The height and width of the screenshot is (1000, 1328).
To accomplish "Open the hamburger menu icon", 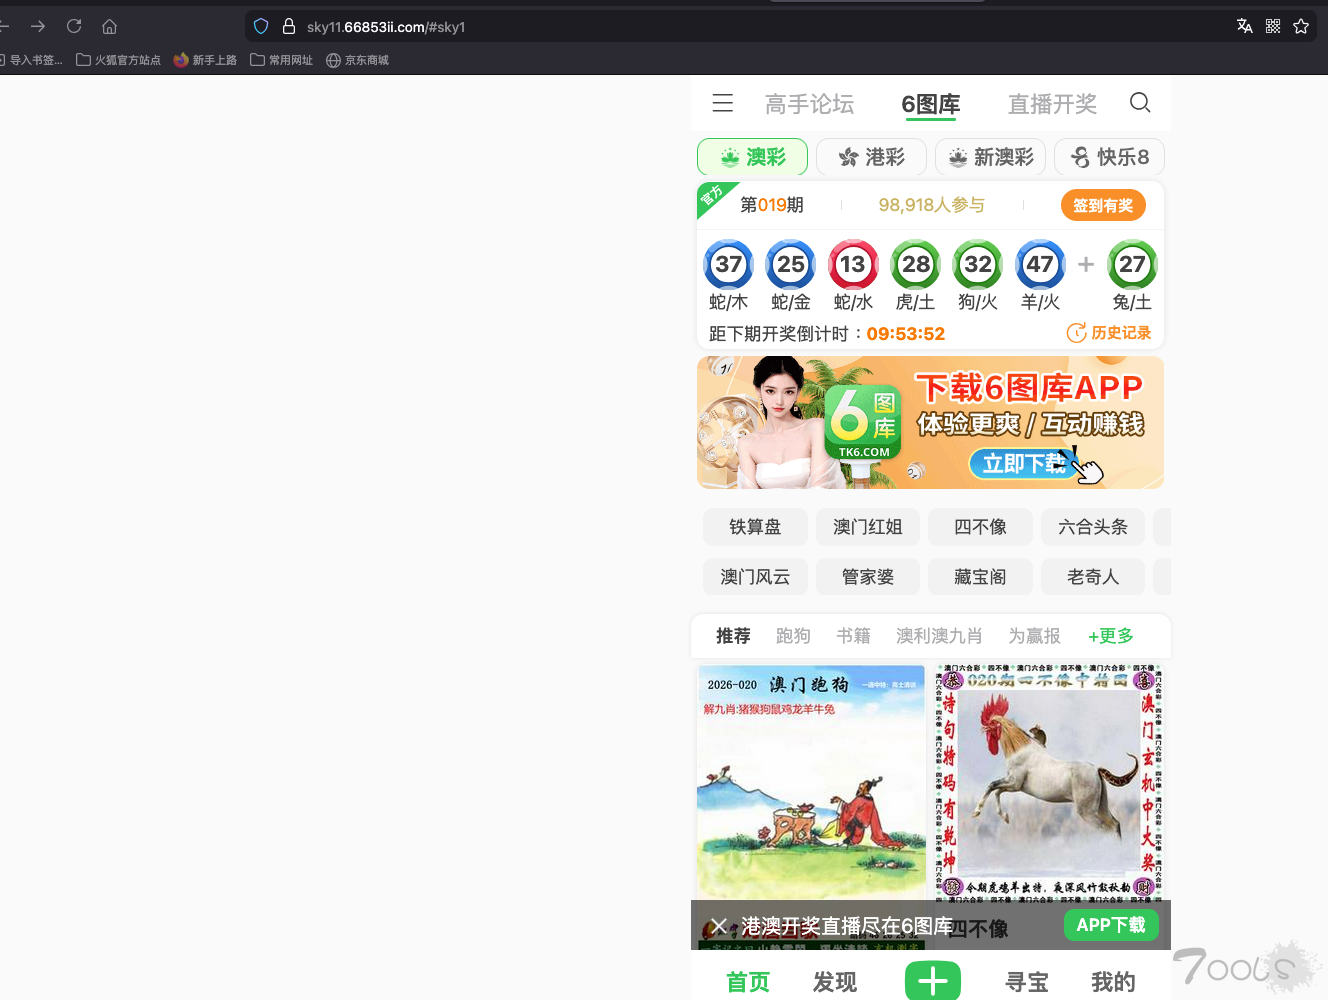I will pos(722,103).
